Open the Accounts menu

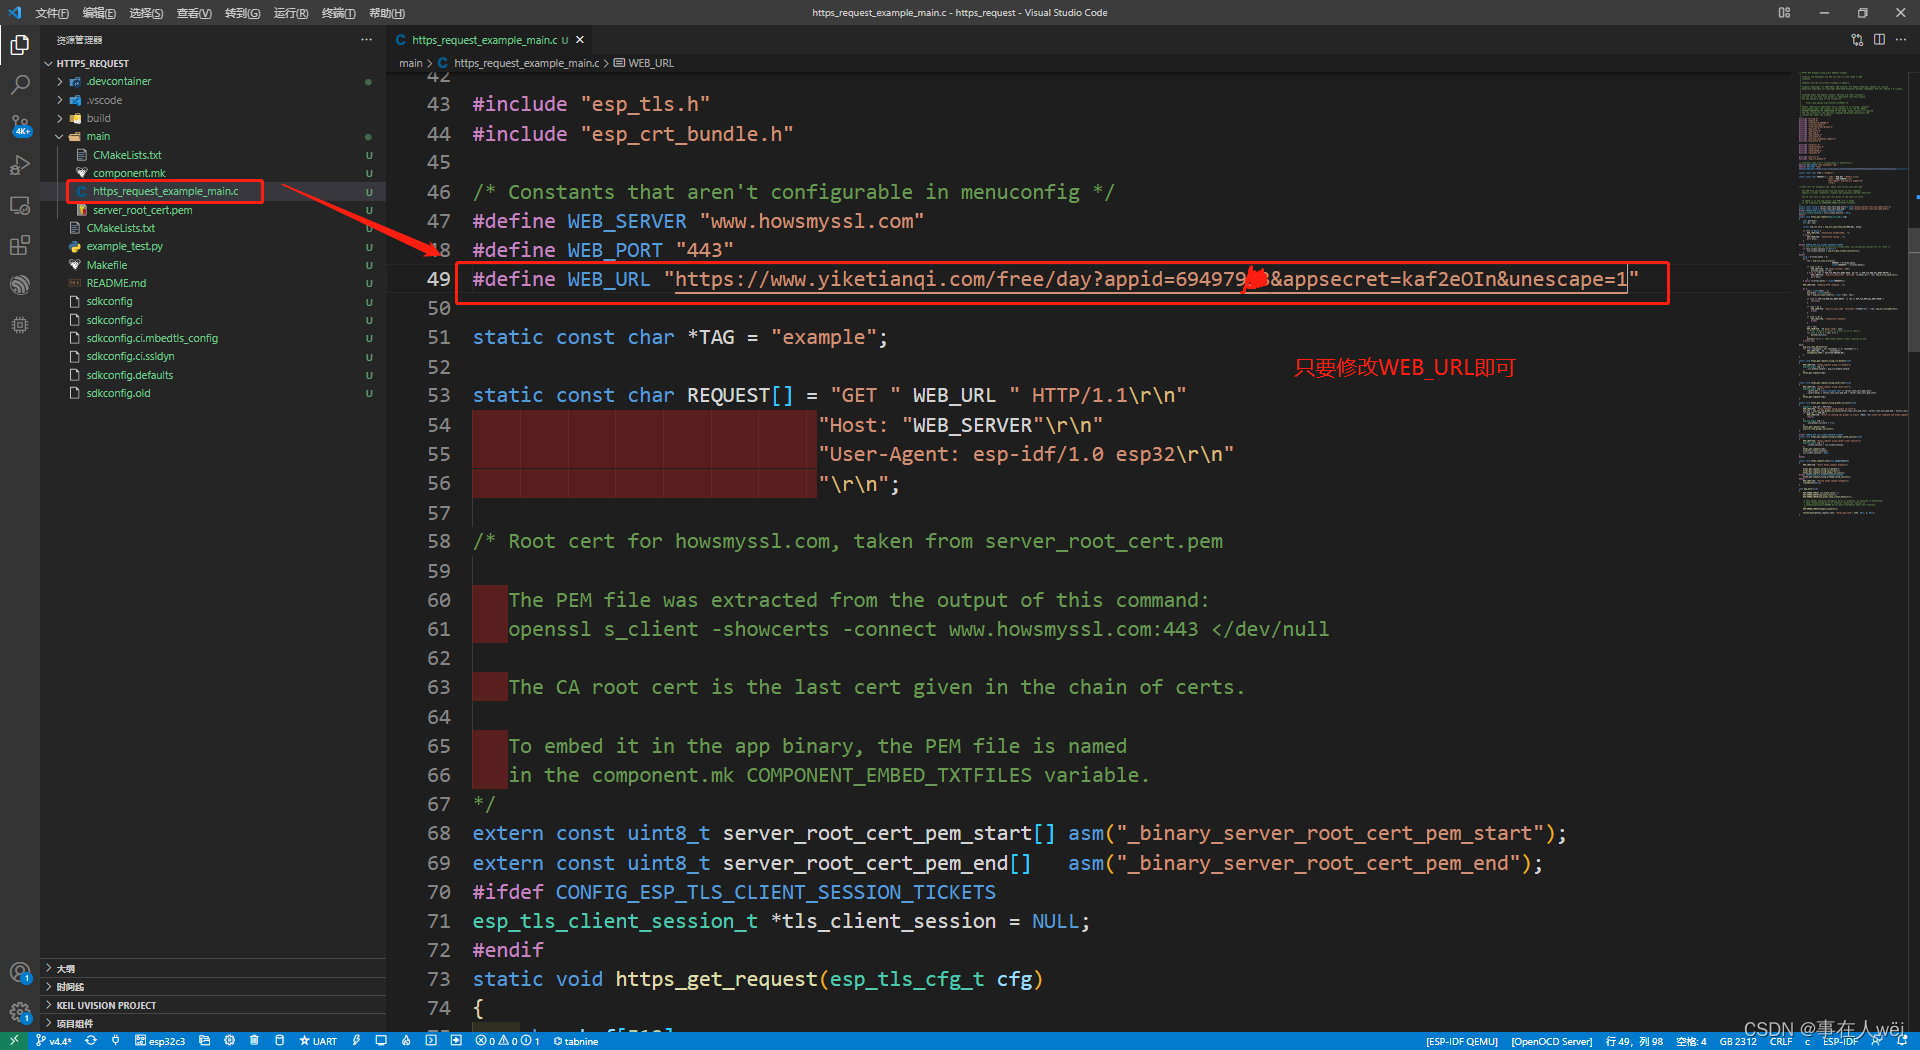point(20,972)
